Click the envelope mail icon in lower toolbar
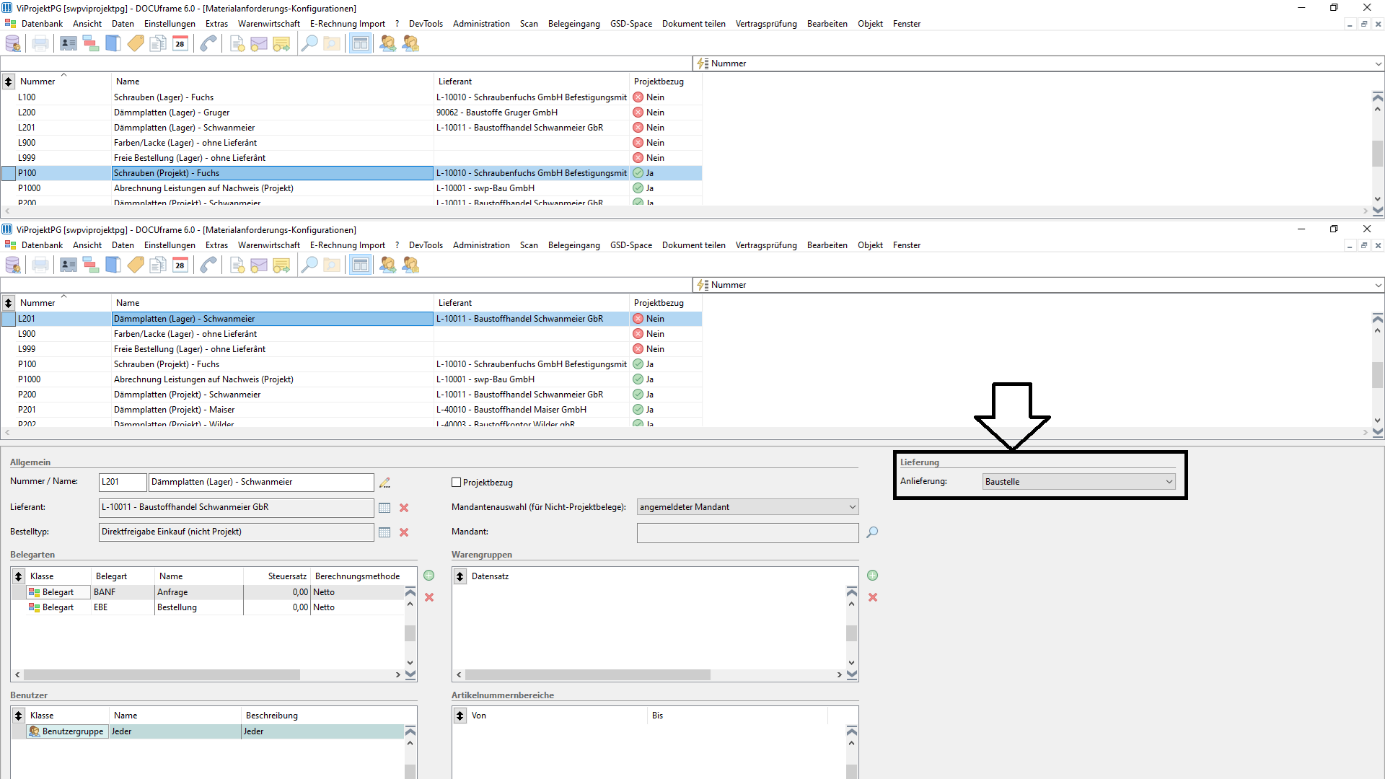The image size is (1385, 779). click(x=259, y=264)
